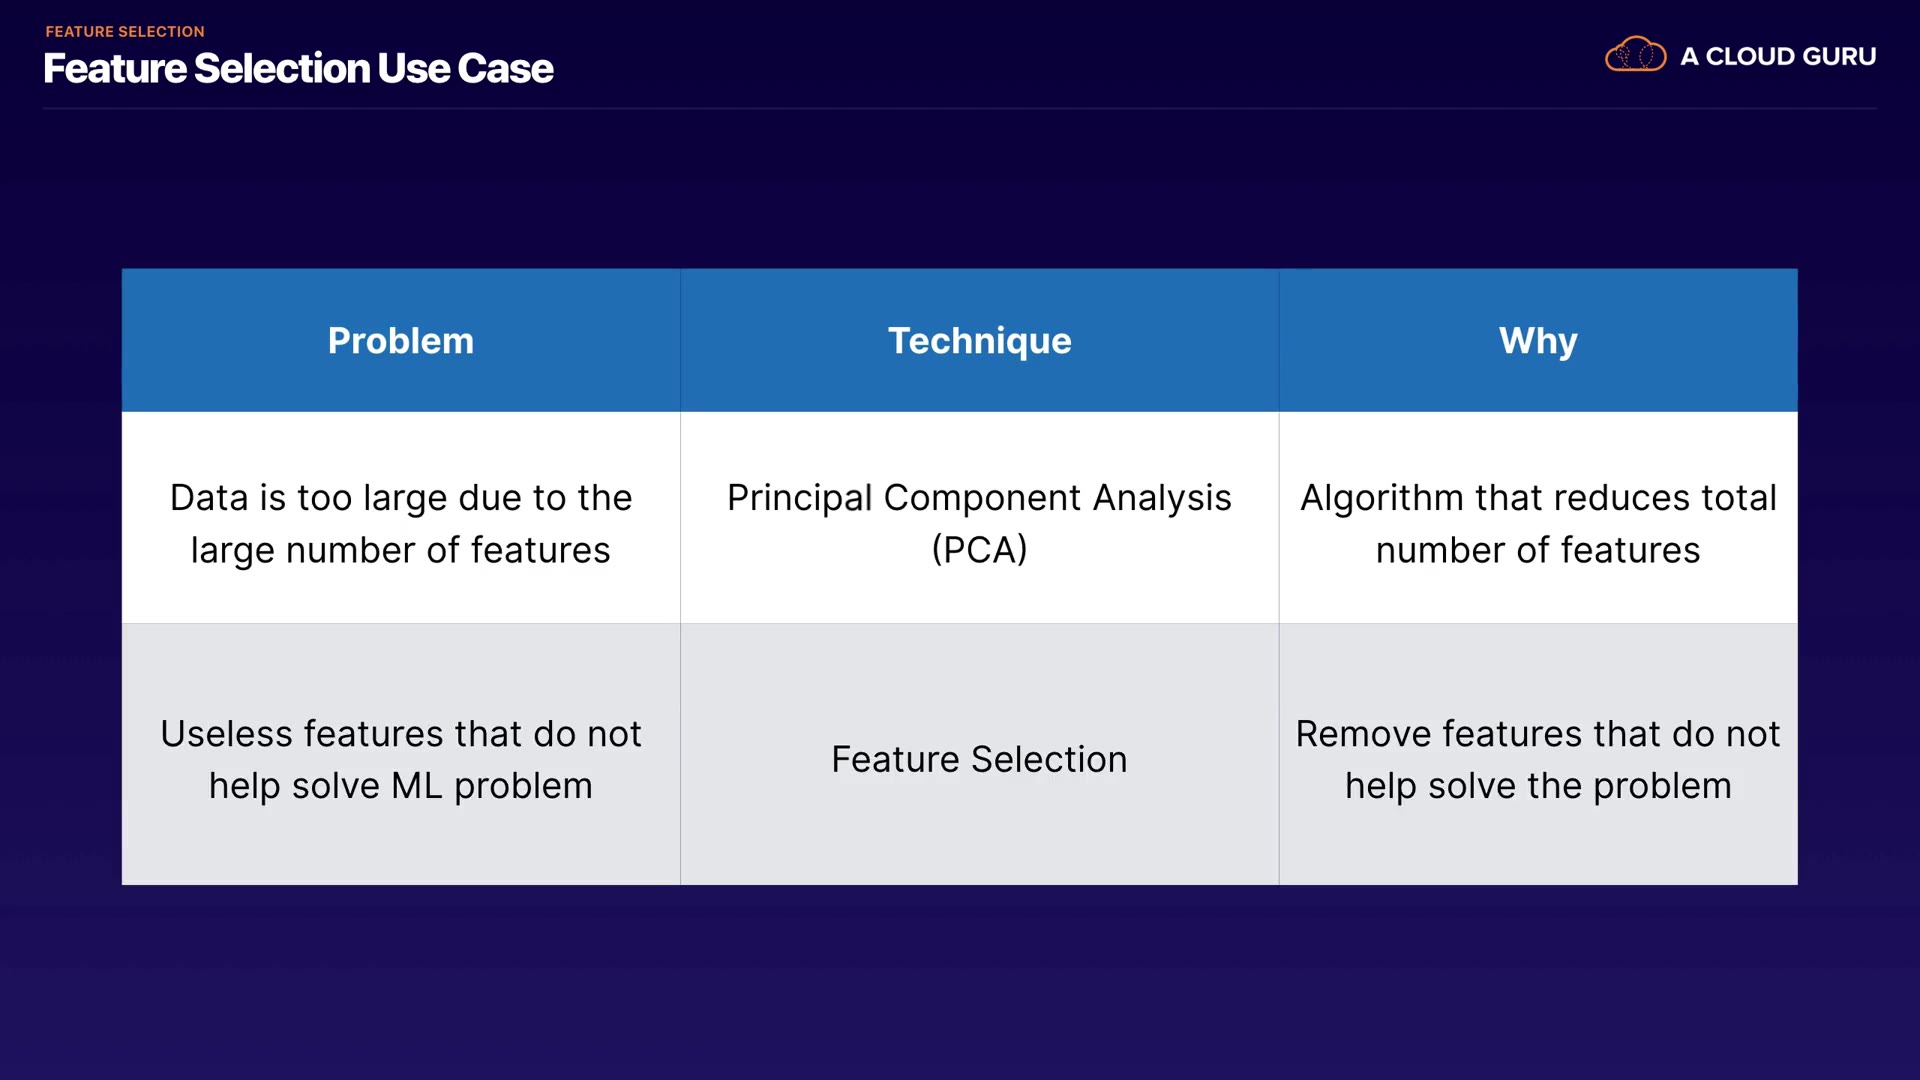The image size is (1920, 1080).
Task: Click the A Cloud Guru cloud logo icon
Action: coord(1635,55)
